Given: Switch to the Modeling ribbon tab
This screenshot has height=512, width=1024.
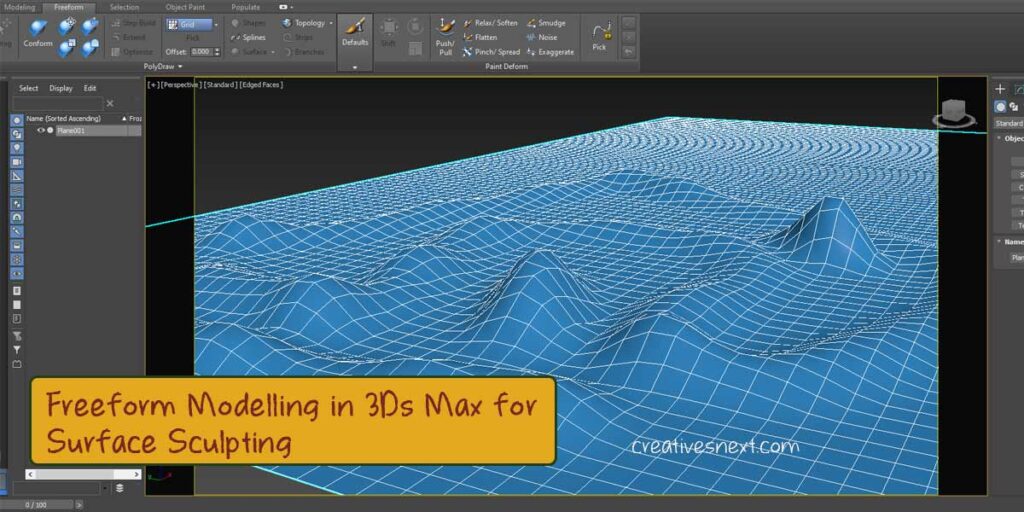Looking at the screenshot, I should pyautogui.click(x=19, y=6).
